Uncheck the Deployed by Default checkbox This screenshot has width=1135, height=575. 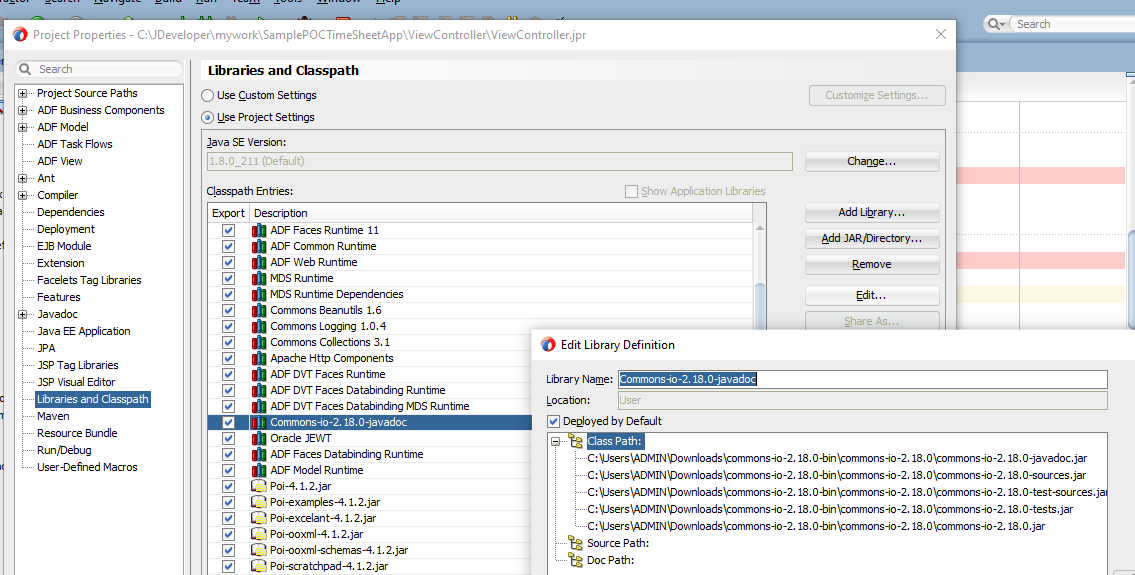coord(554,421)
